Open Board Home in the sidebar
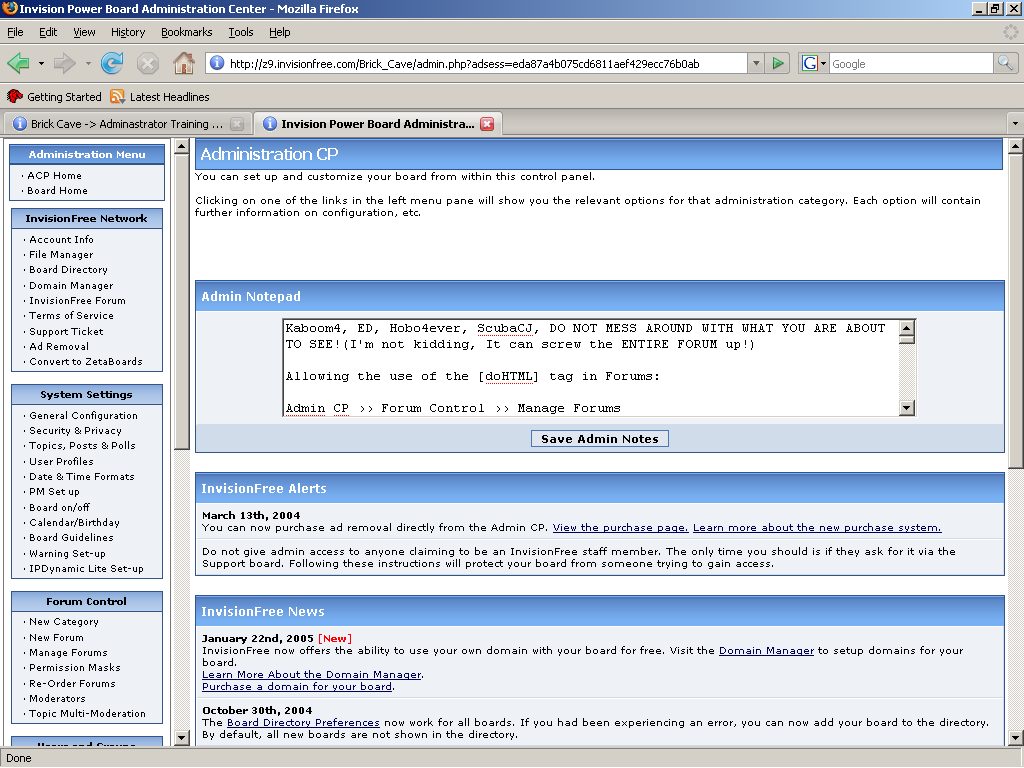Viewport: 1024px width, 768px height. [x=57, y=191]
